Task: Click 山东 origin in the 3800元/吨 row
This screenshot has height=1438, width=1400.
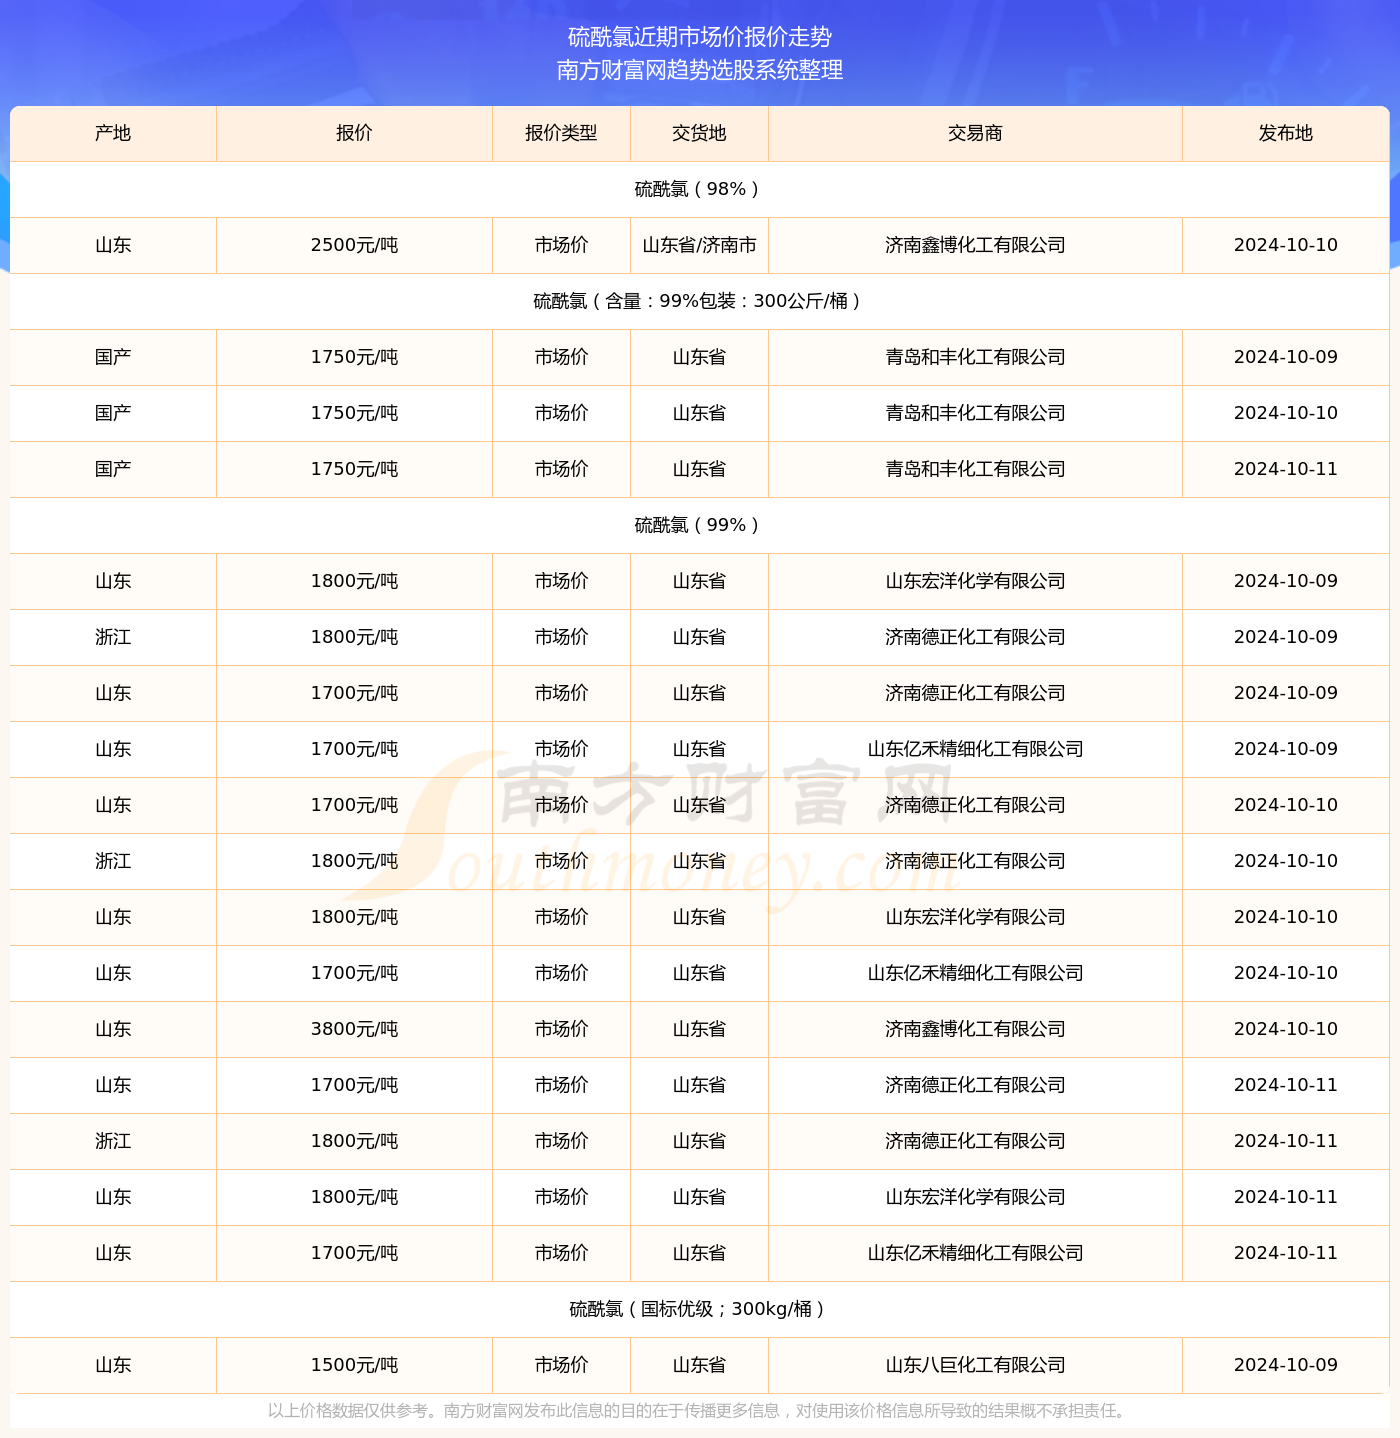Action: click(113, 1029)
